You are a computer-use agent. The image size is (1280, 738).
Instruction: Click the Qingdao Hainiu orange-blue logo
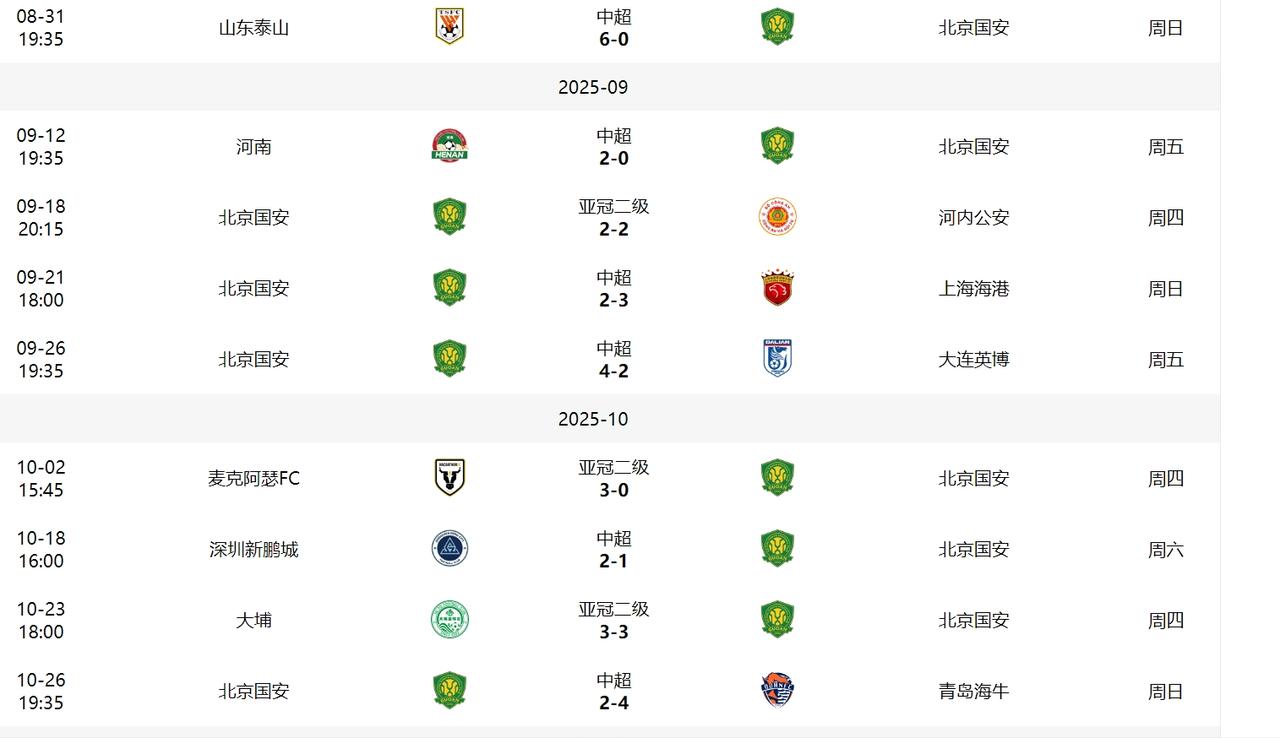[x=777, y=691]
